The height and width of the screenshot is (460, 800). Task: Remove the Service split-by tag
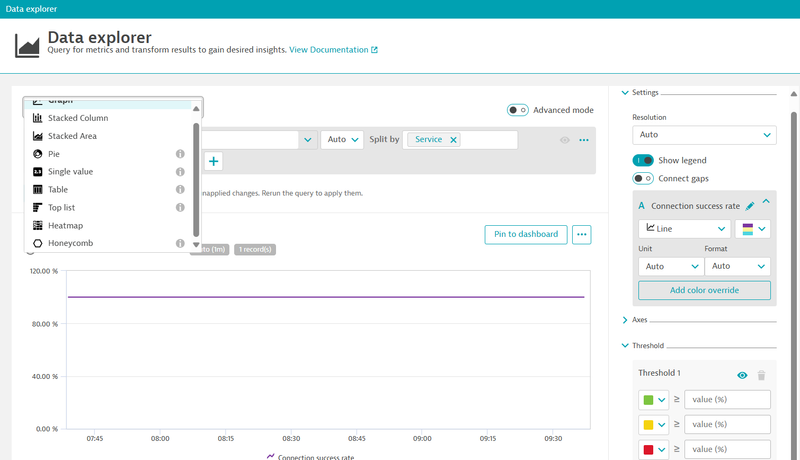(454, 140)
